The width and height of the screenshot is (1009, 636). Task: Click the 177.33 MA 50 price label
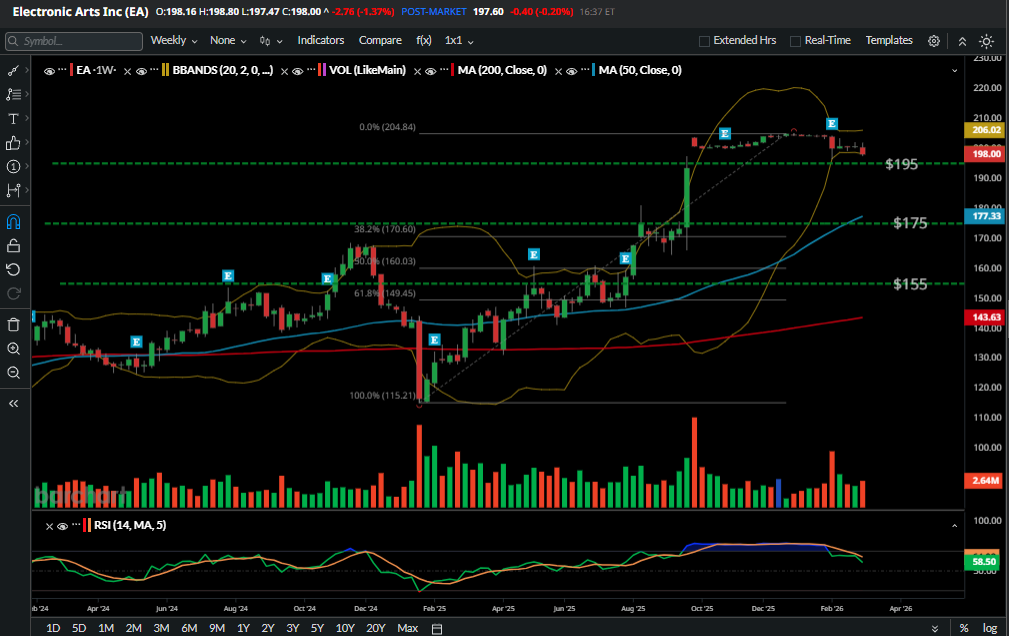pyautogui.click(x=983, y=216)
